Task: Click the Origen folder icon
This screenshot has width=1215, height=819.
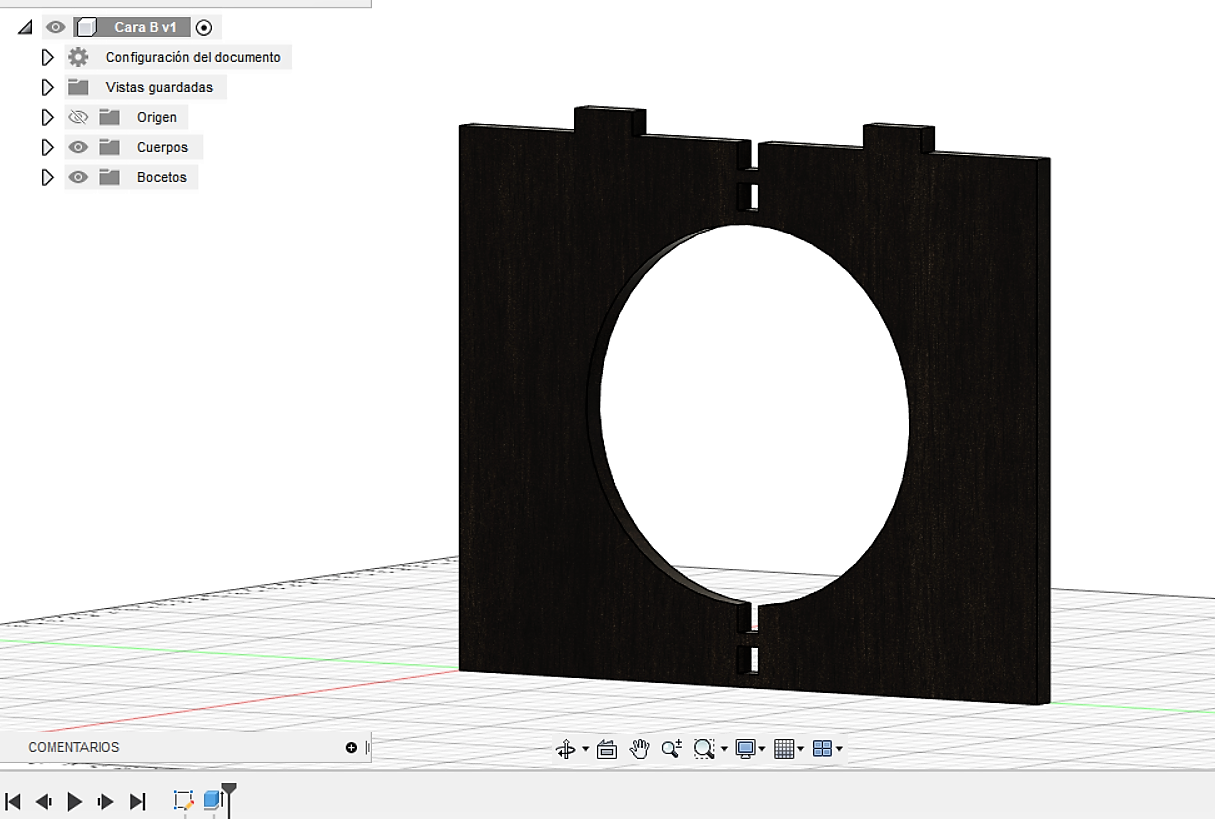Action: (109, 117)
